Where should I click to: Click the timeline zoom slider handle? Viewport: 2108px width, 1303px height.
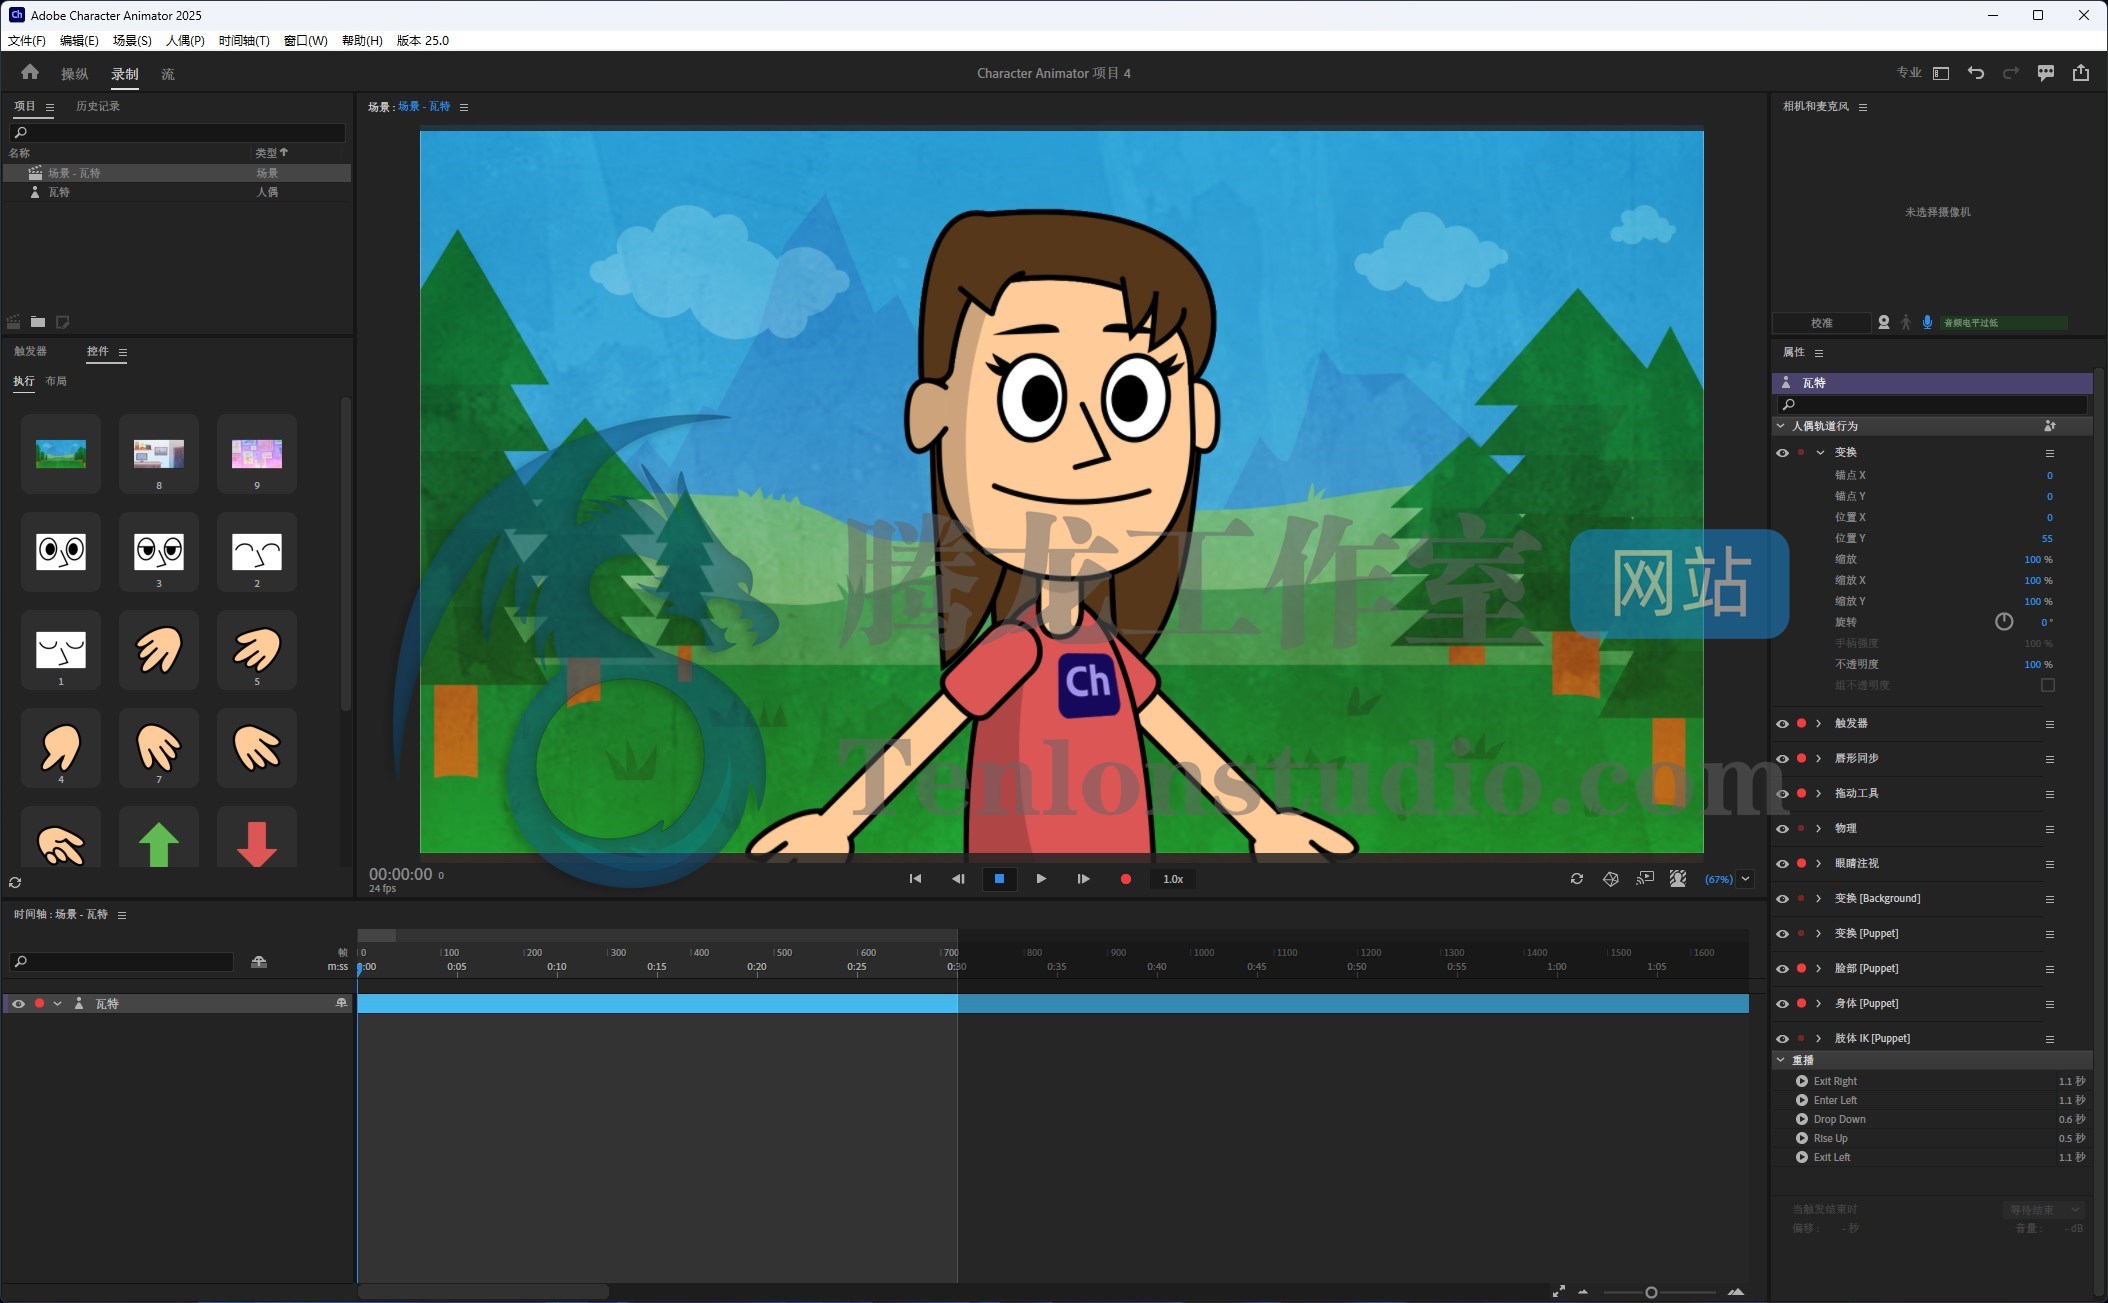point(1651,1292)
